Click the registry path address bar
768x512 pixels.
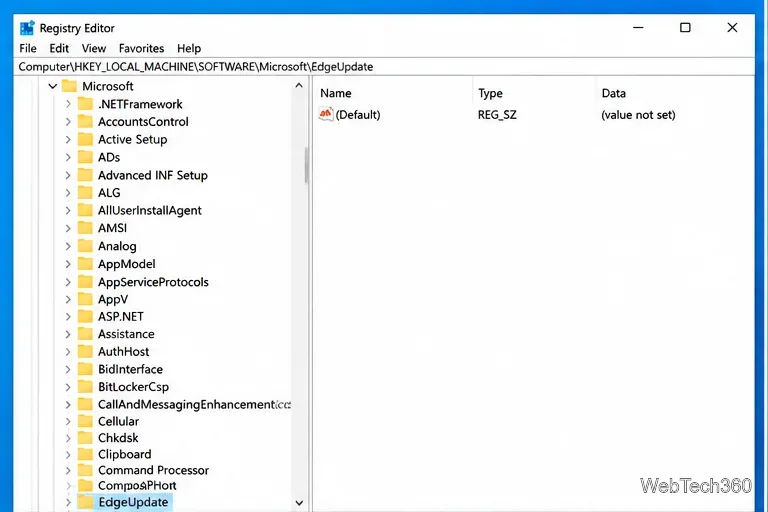click(x=384, y=67)
